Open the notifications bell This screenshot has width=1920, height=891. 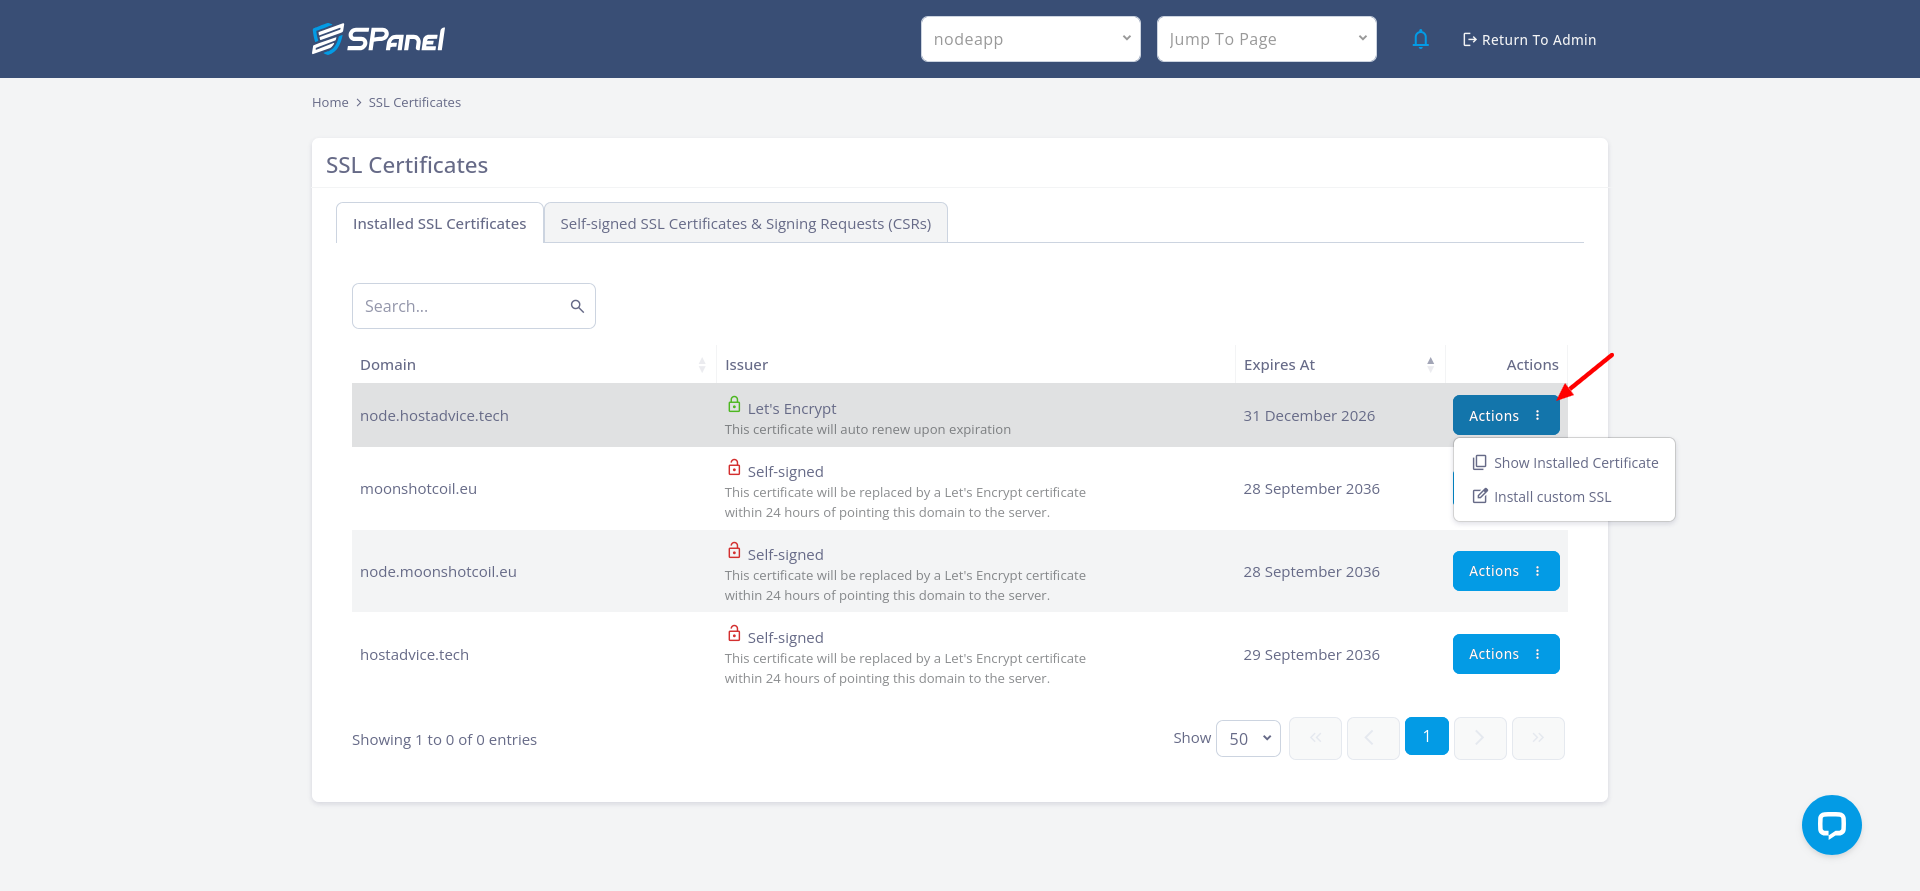pos(1420,39)
